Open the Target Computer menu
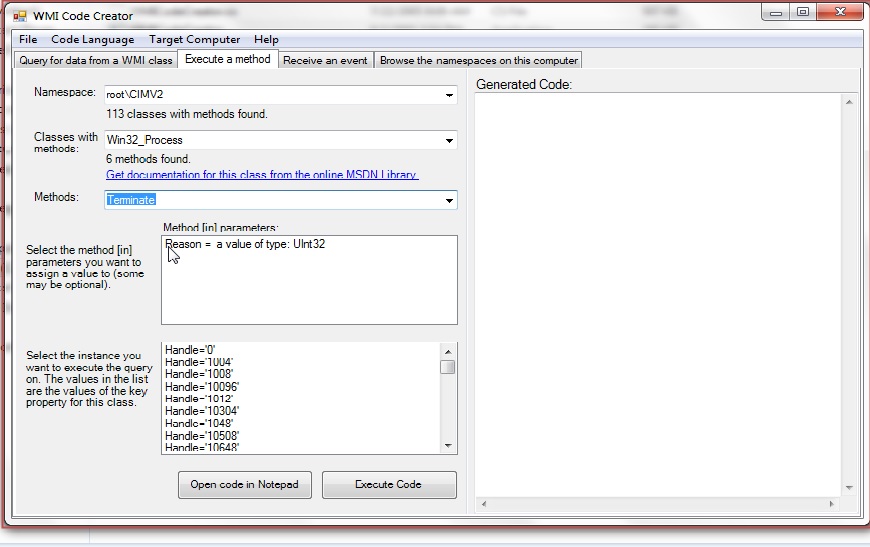This screenshot has height=547, width=870. click(194, 39)
